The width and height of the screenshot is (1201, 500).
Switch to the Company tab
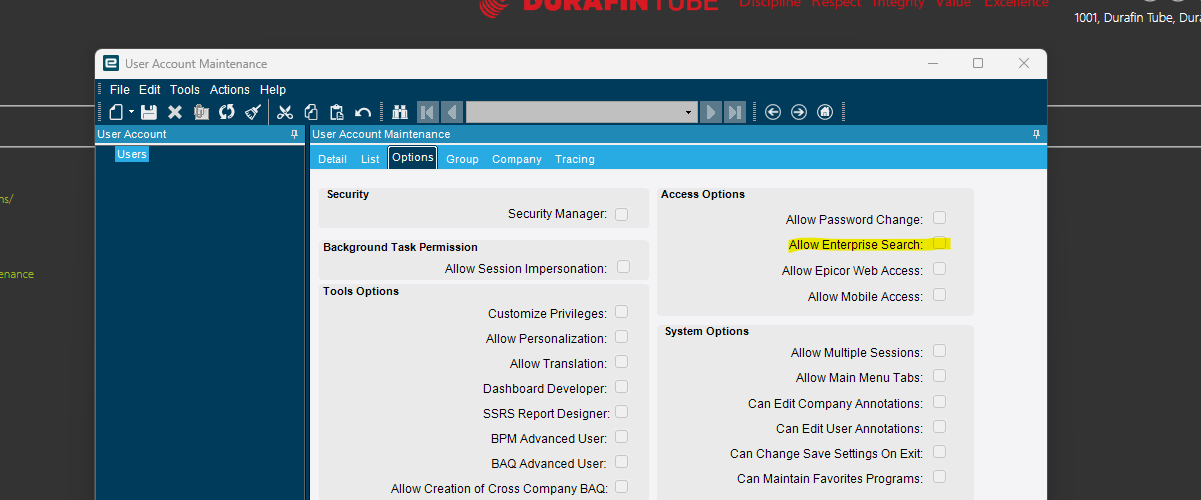pyautogui.click(x=517, y=159)
